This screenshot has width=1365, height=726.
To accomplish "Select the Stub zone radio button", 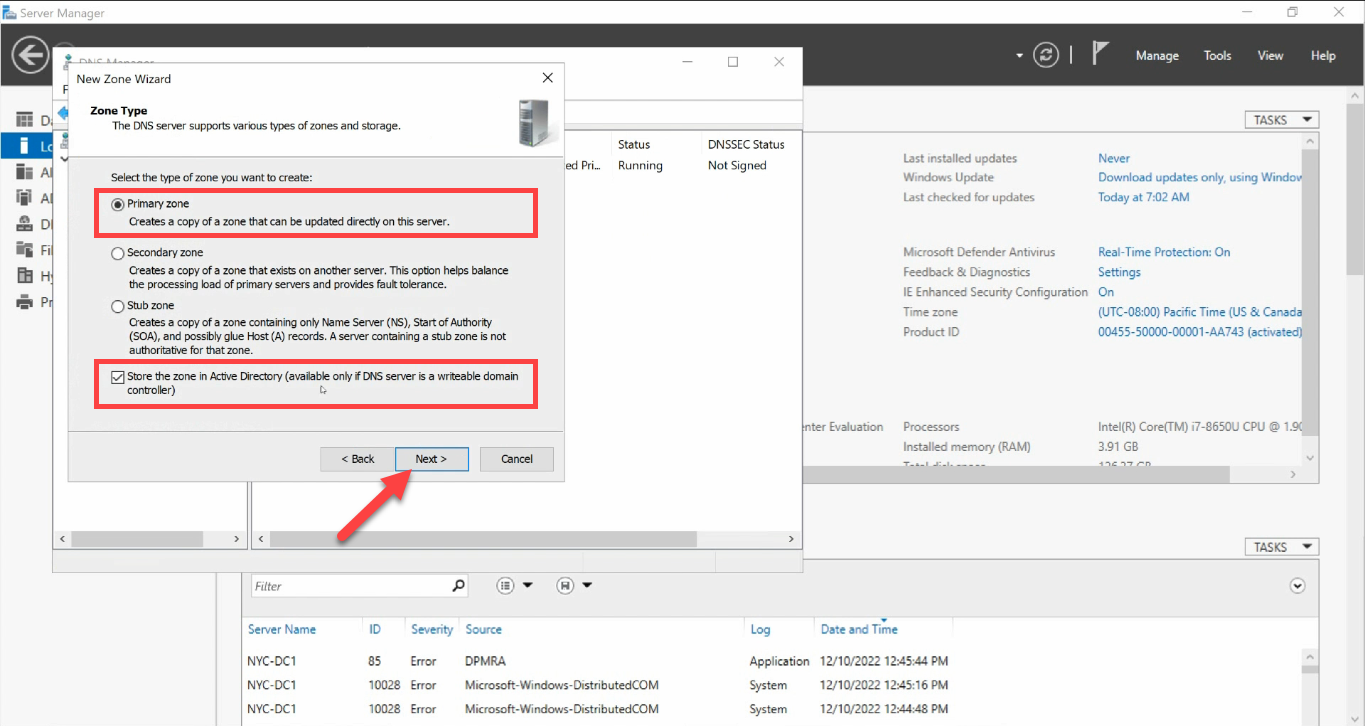I will click(x=118, y=307).
